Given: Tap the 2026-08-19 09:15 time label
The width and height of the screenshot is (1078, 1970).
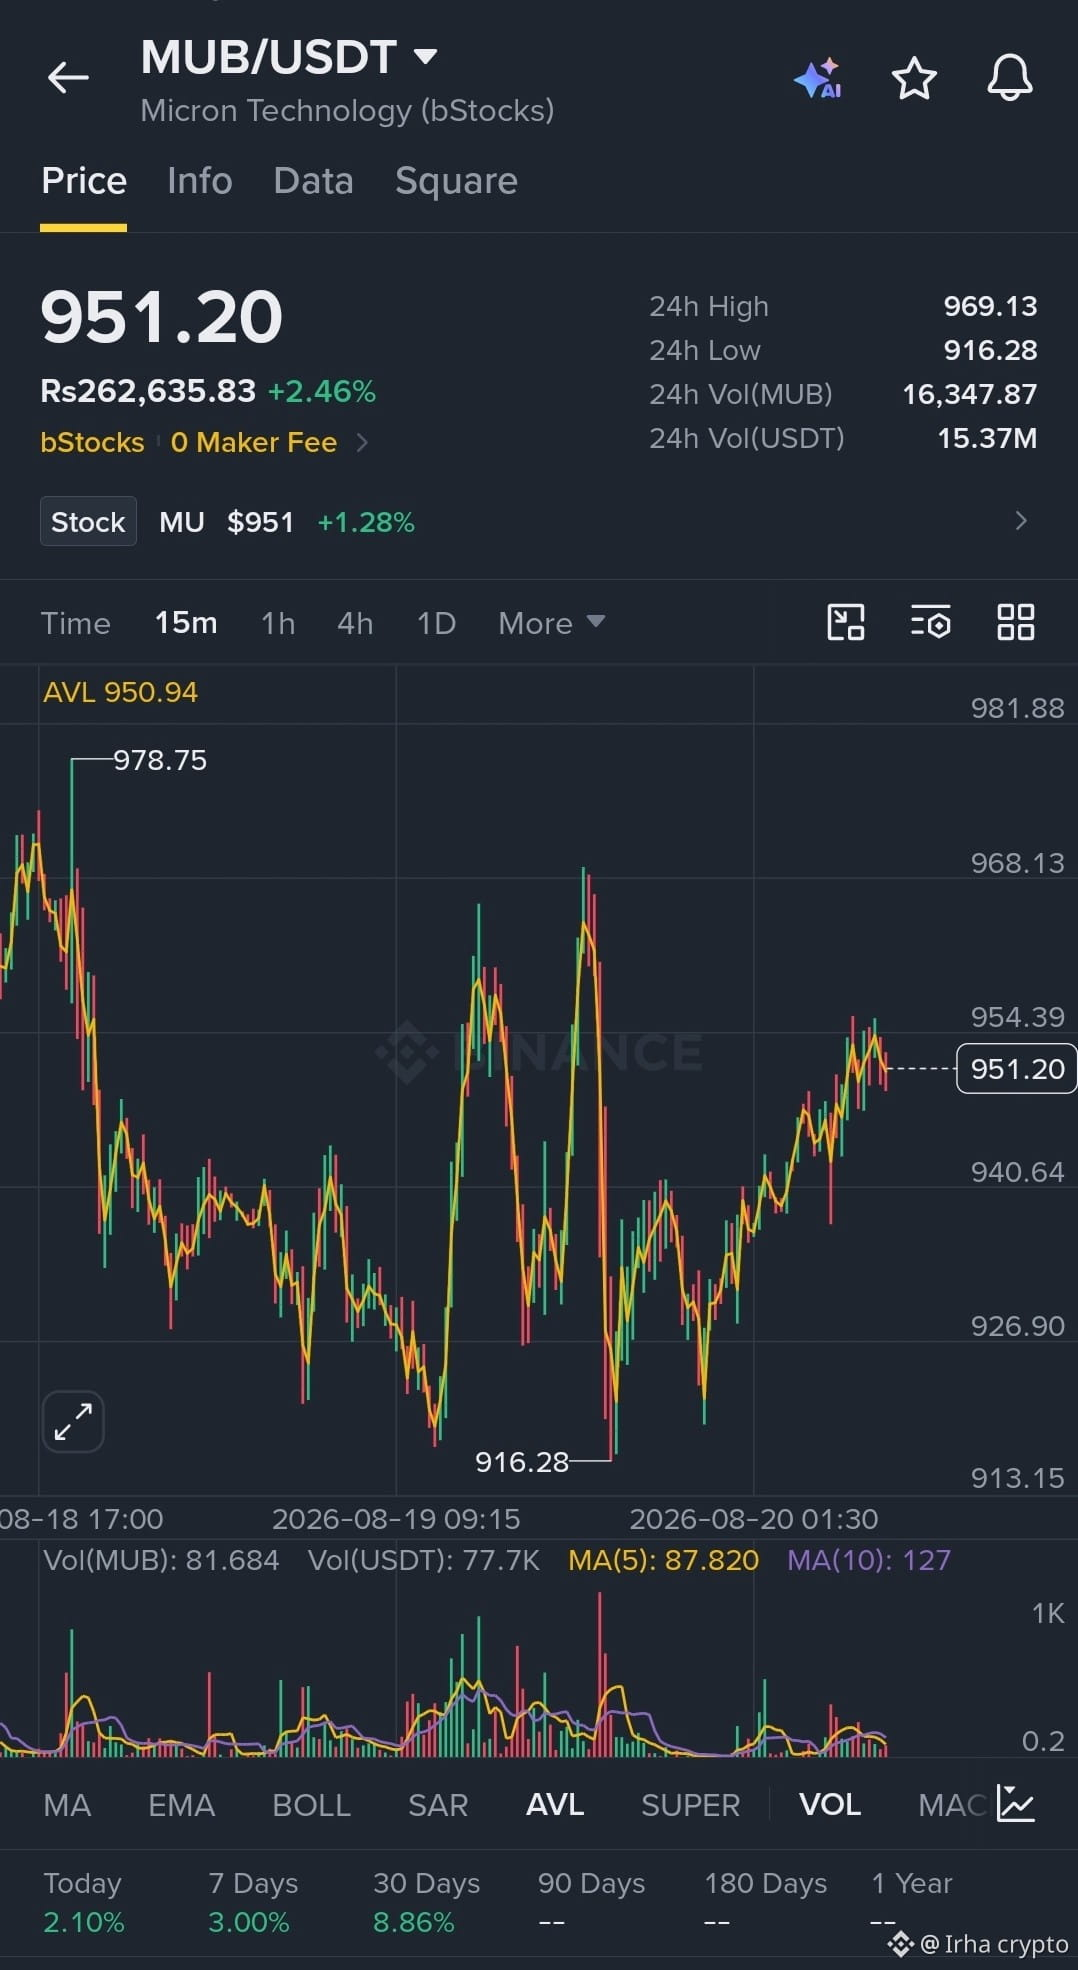Looking at the screenshot, I should (396, 1519).
